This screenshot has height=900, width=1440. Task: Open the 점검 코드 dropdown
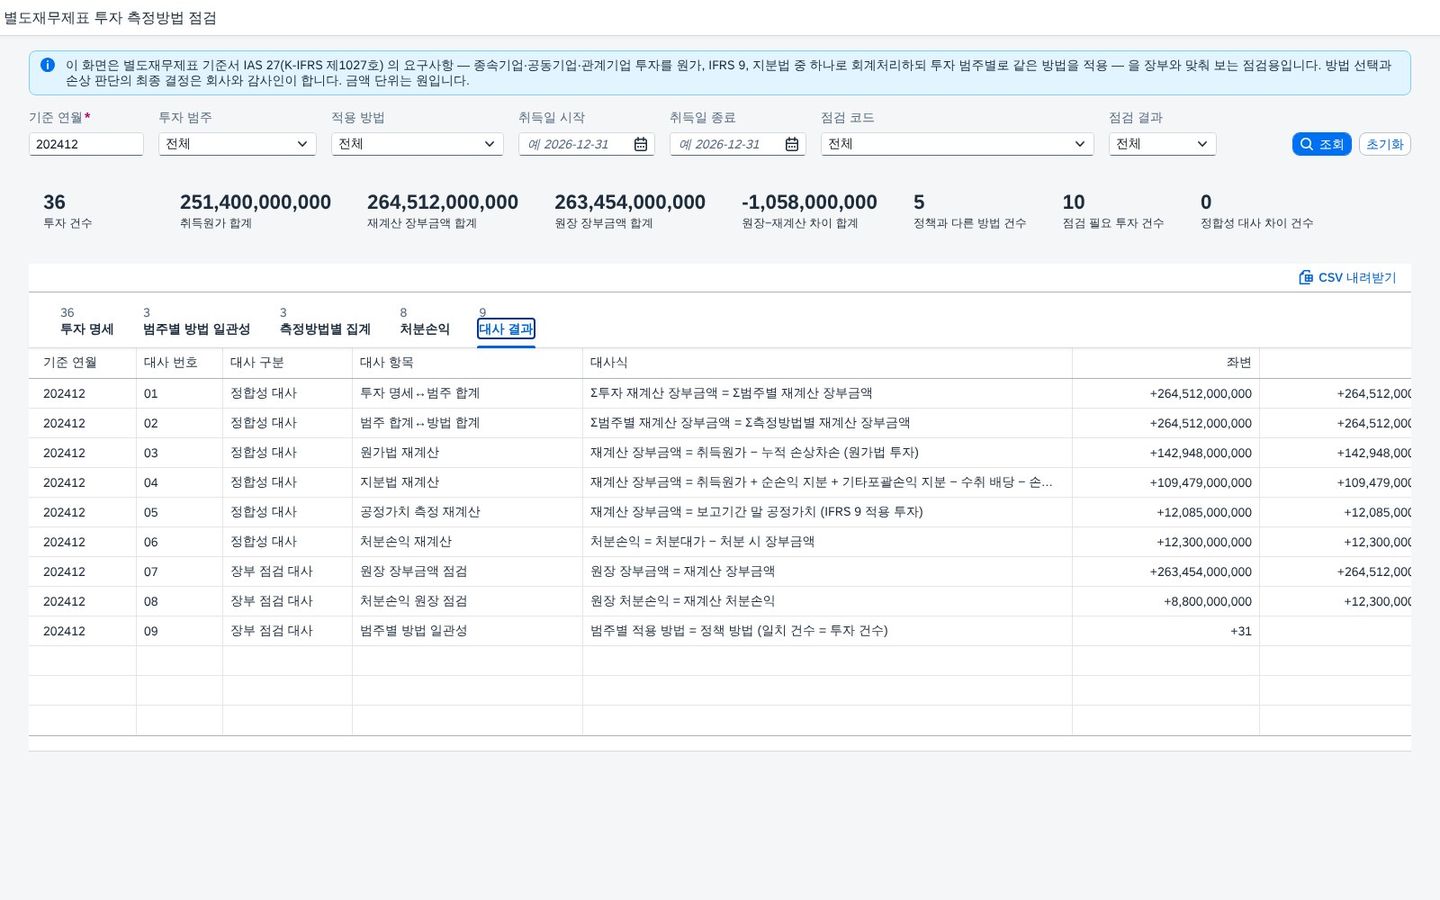pyautogui.click(x=1079, y=144)
